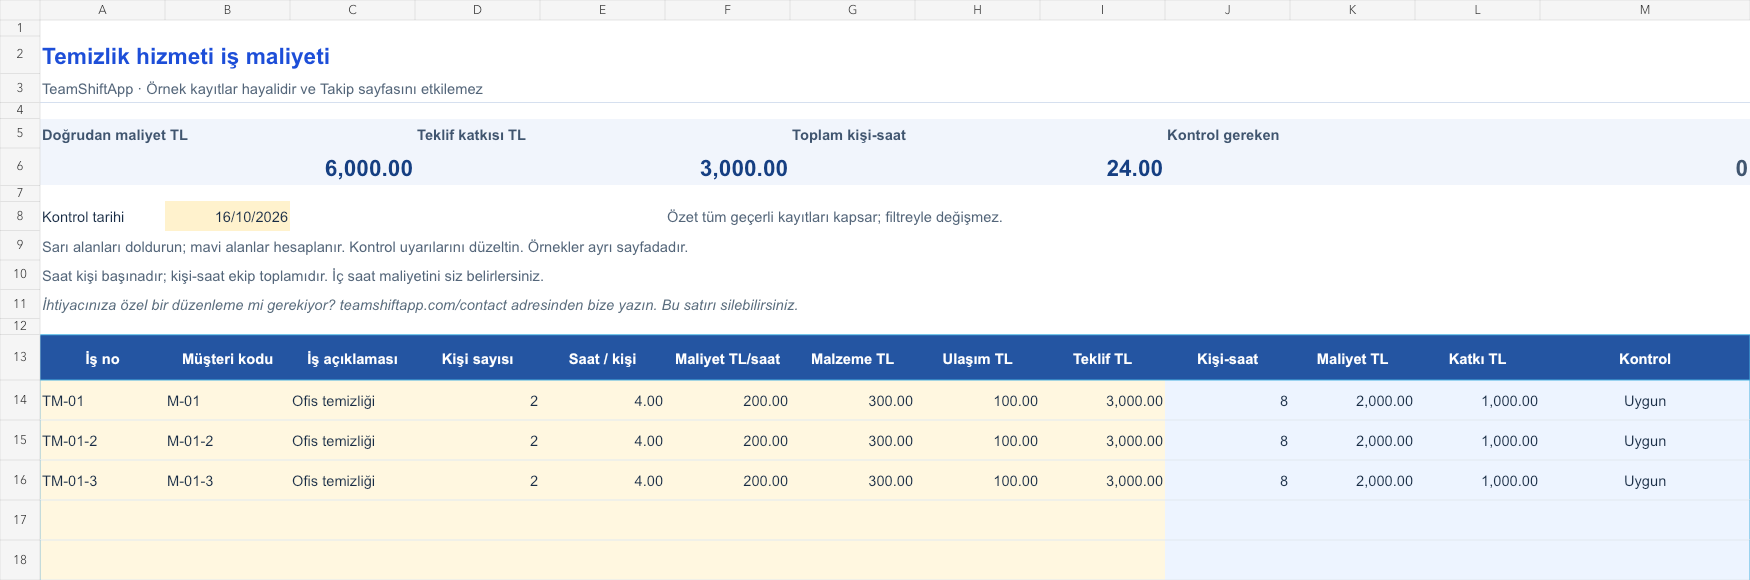Image resolution: width=1750 pixels, height=580 pixels.
Task: Click the Doğrudan maliyet TL value 6,000.00
Action: [368, 168]
